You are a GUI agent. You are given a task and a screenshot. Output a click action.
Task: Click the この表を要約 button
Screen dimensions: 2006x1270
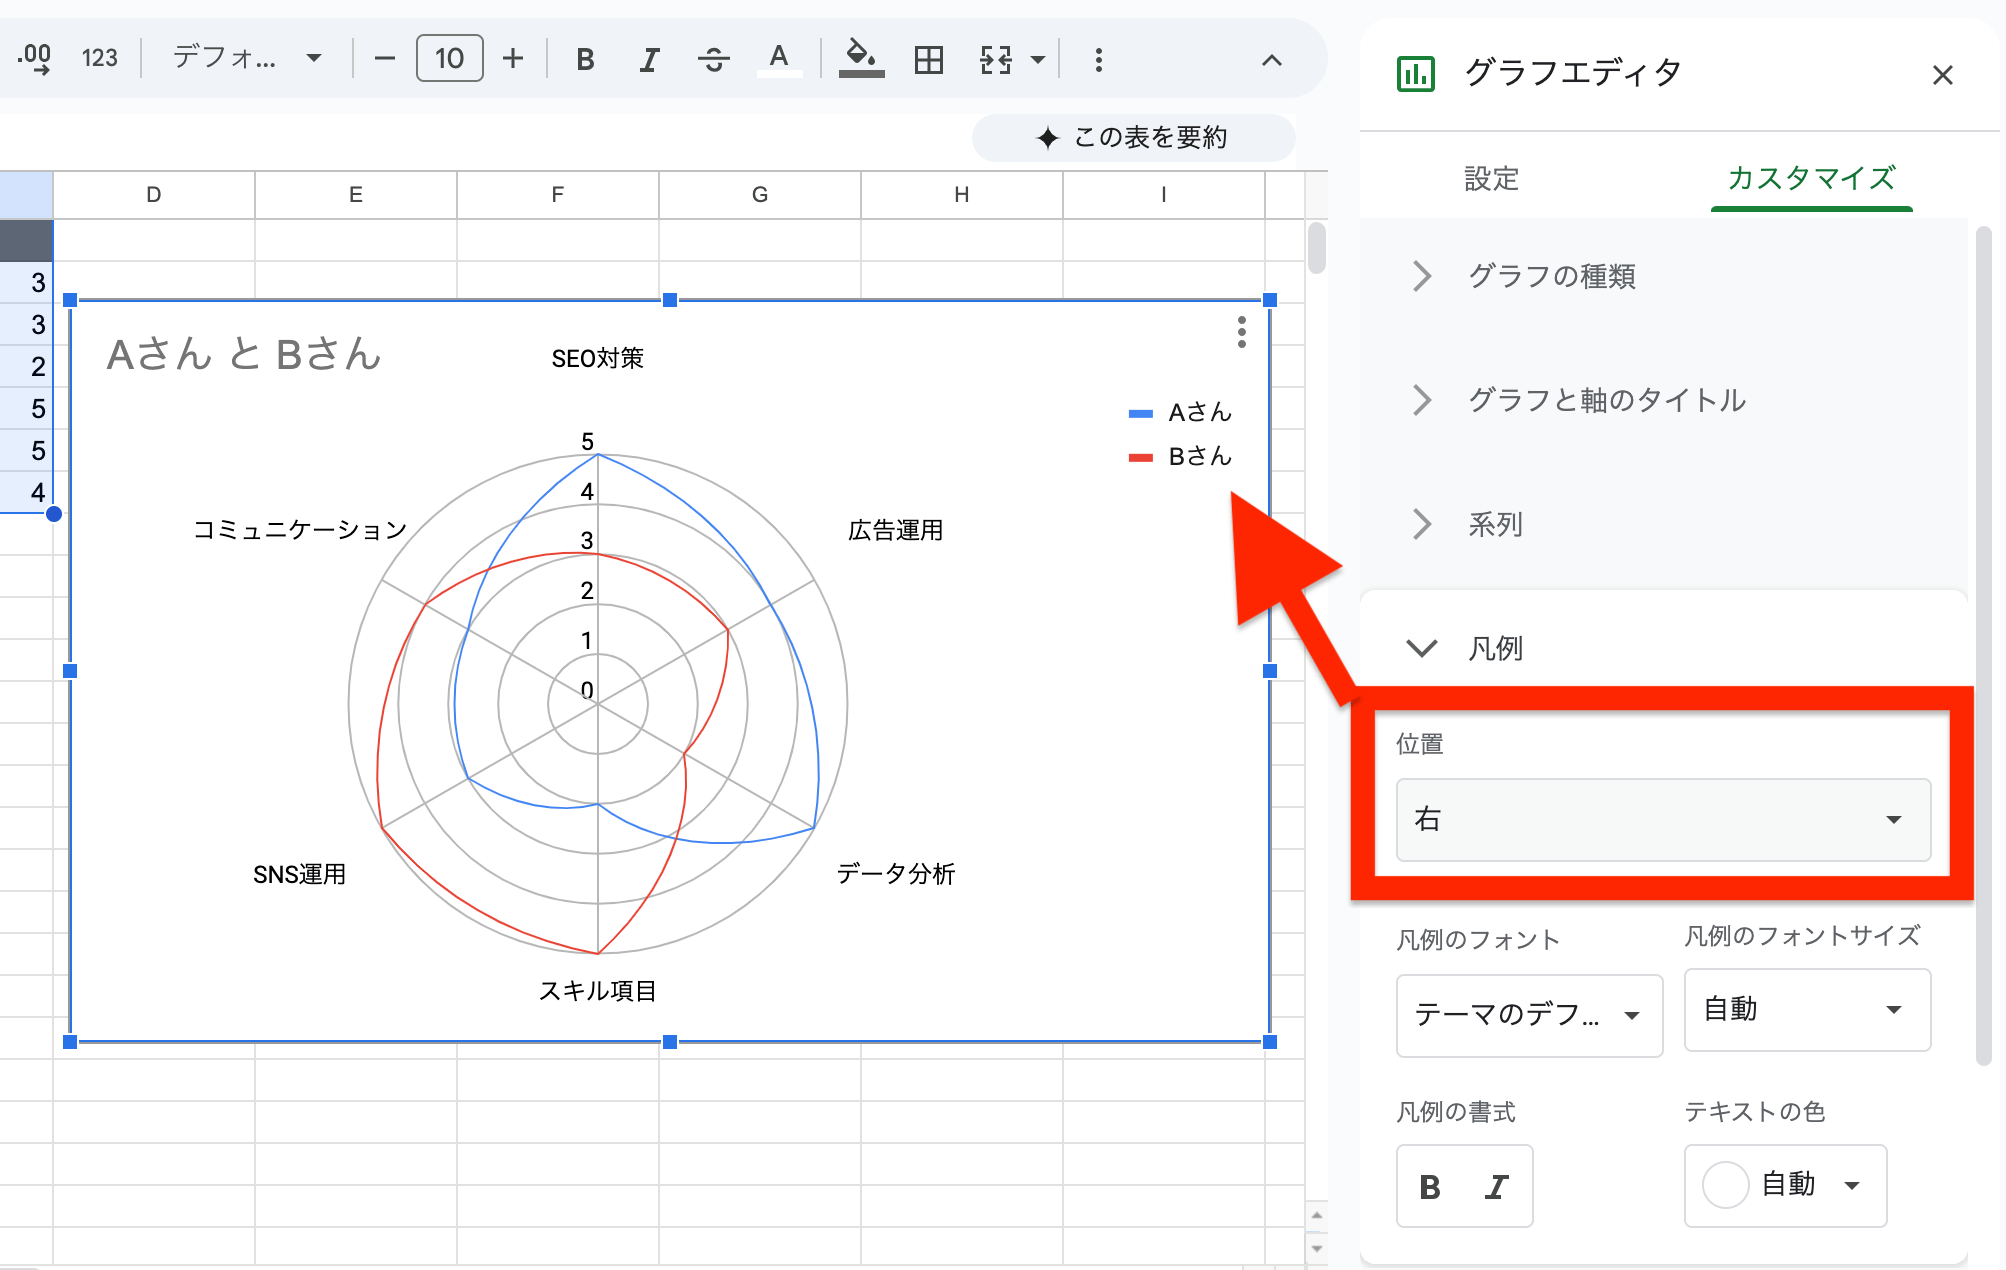[x=1132, y=138]
